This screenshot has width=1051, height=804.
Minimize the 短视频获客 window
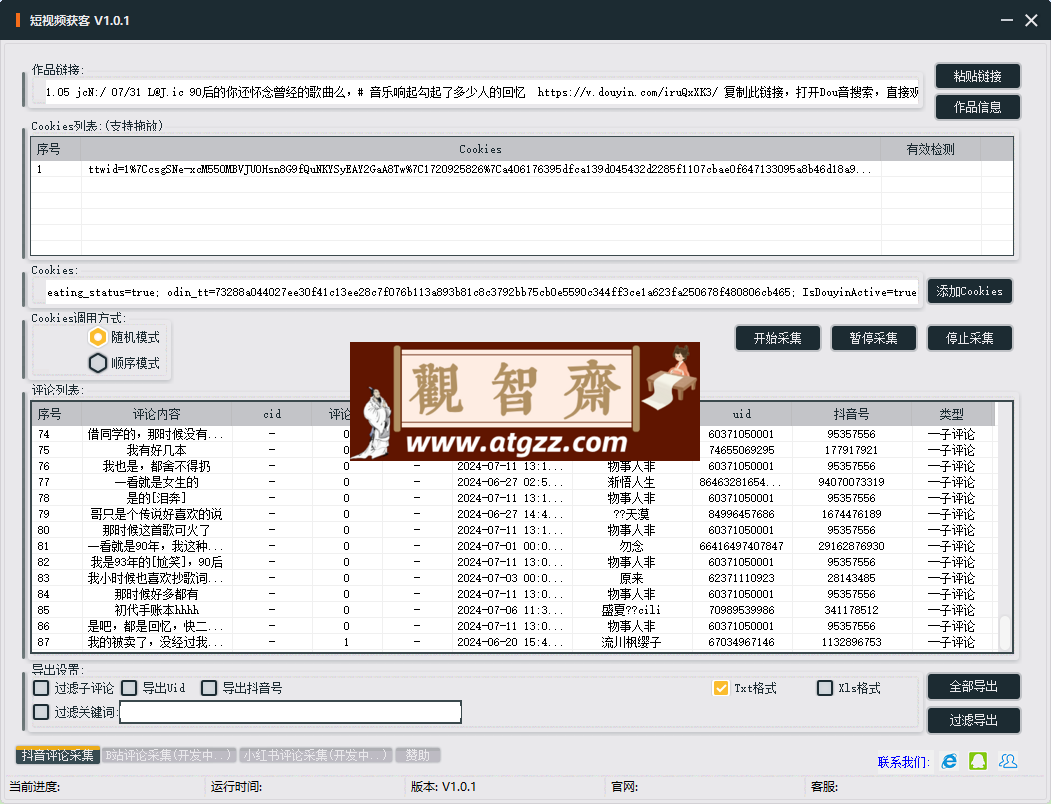(1007, 20)
